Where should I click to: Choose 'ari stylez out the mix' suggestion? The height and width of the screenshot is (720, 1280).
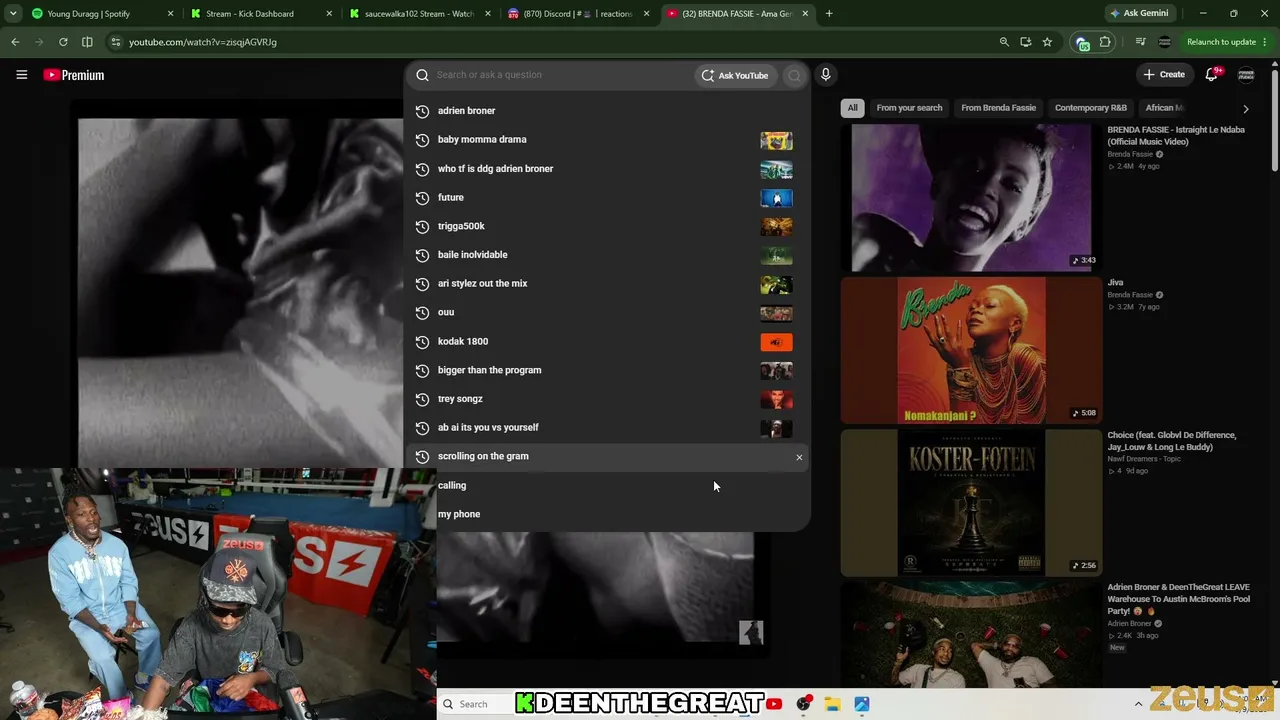(x=606, y=284)
